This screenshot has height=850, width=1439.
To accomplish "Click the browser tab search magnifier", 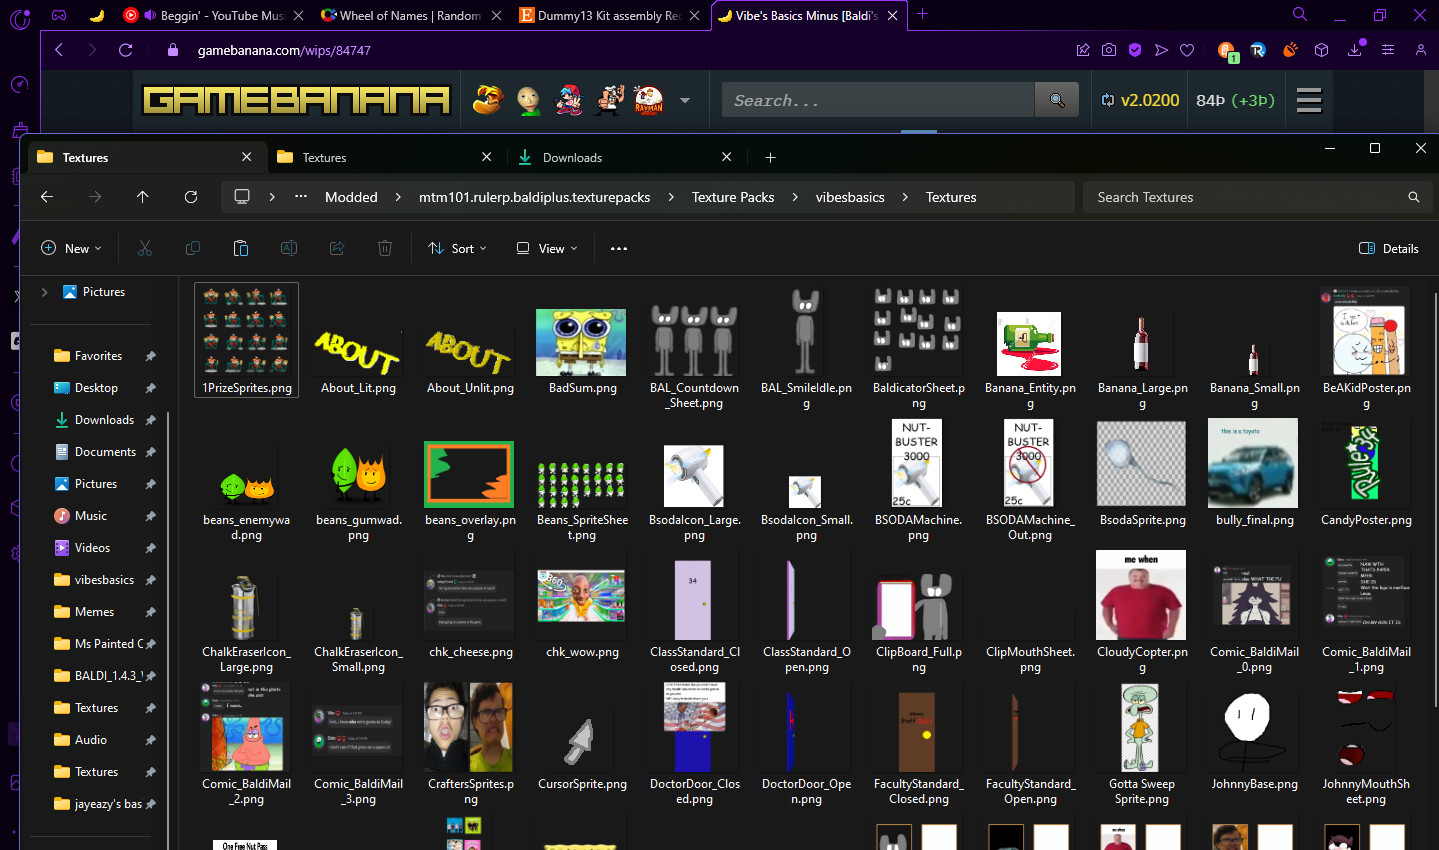I will (x=1300, y=15).
